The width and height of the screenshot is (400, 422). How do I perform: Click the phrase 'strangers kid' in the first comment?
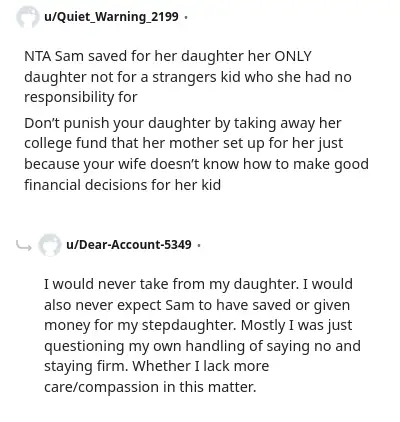pos(196,77)
